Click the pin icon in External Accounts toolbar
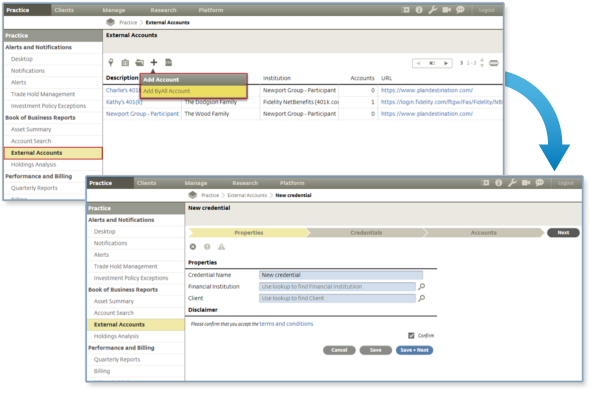The height and width of the screenshot is (398, 590). (111, 62)
